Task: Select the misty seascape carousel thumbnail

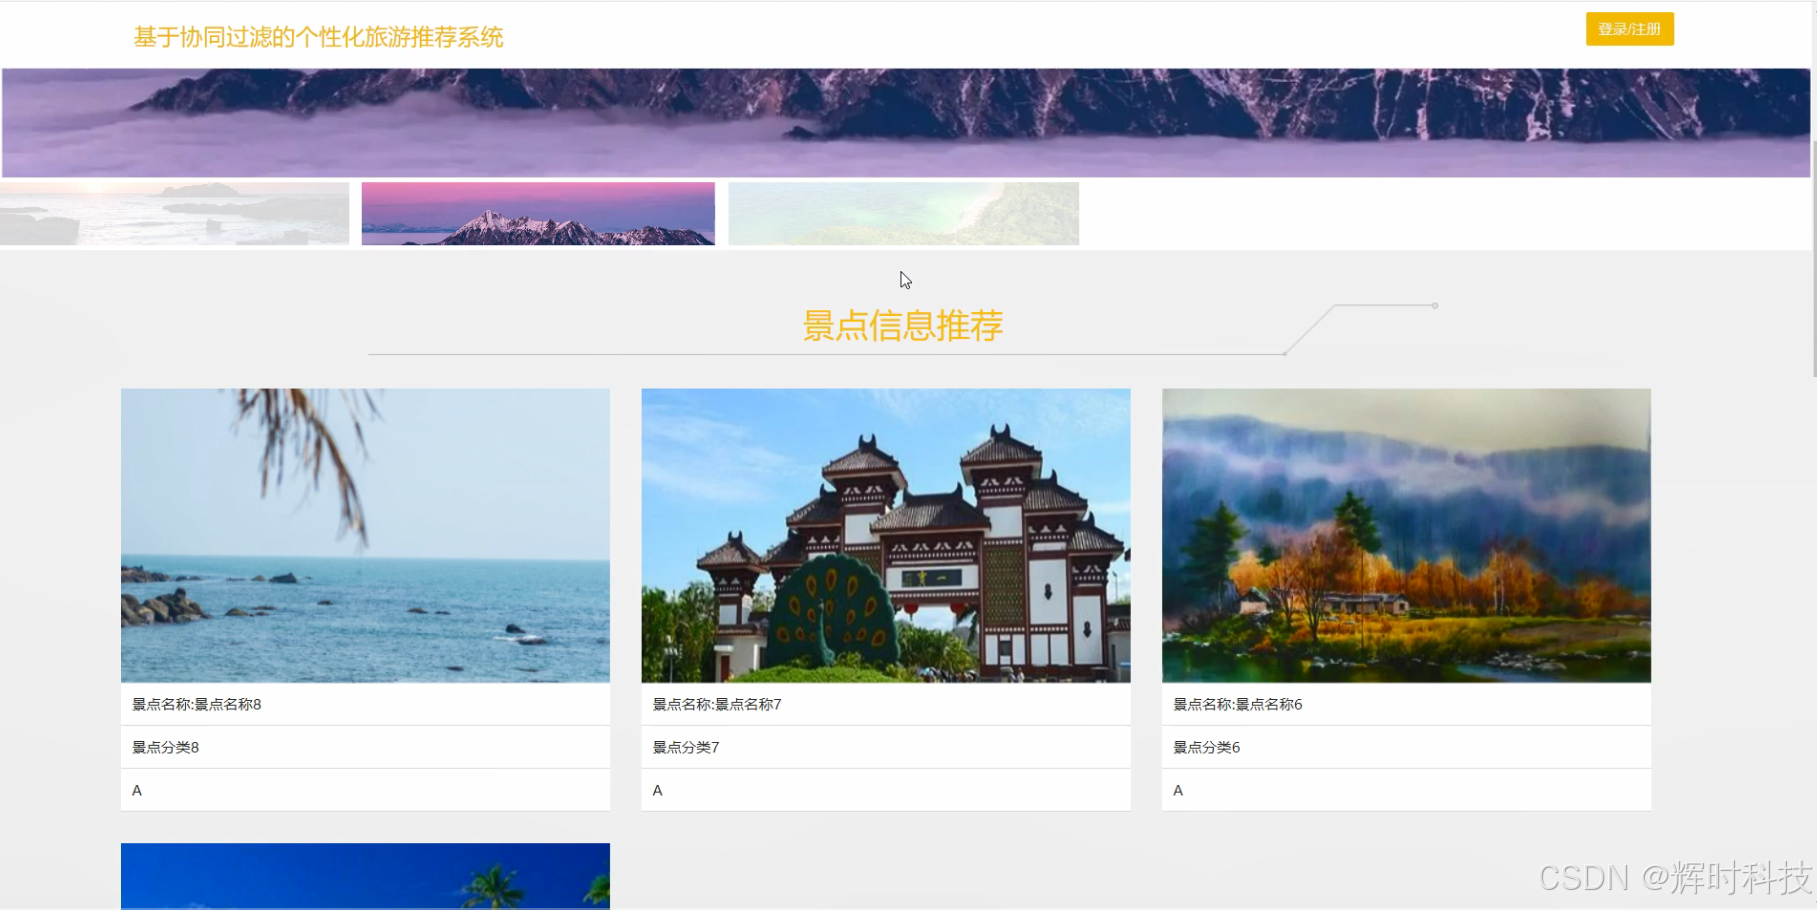Action: 175,213
